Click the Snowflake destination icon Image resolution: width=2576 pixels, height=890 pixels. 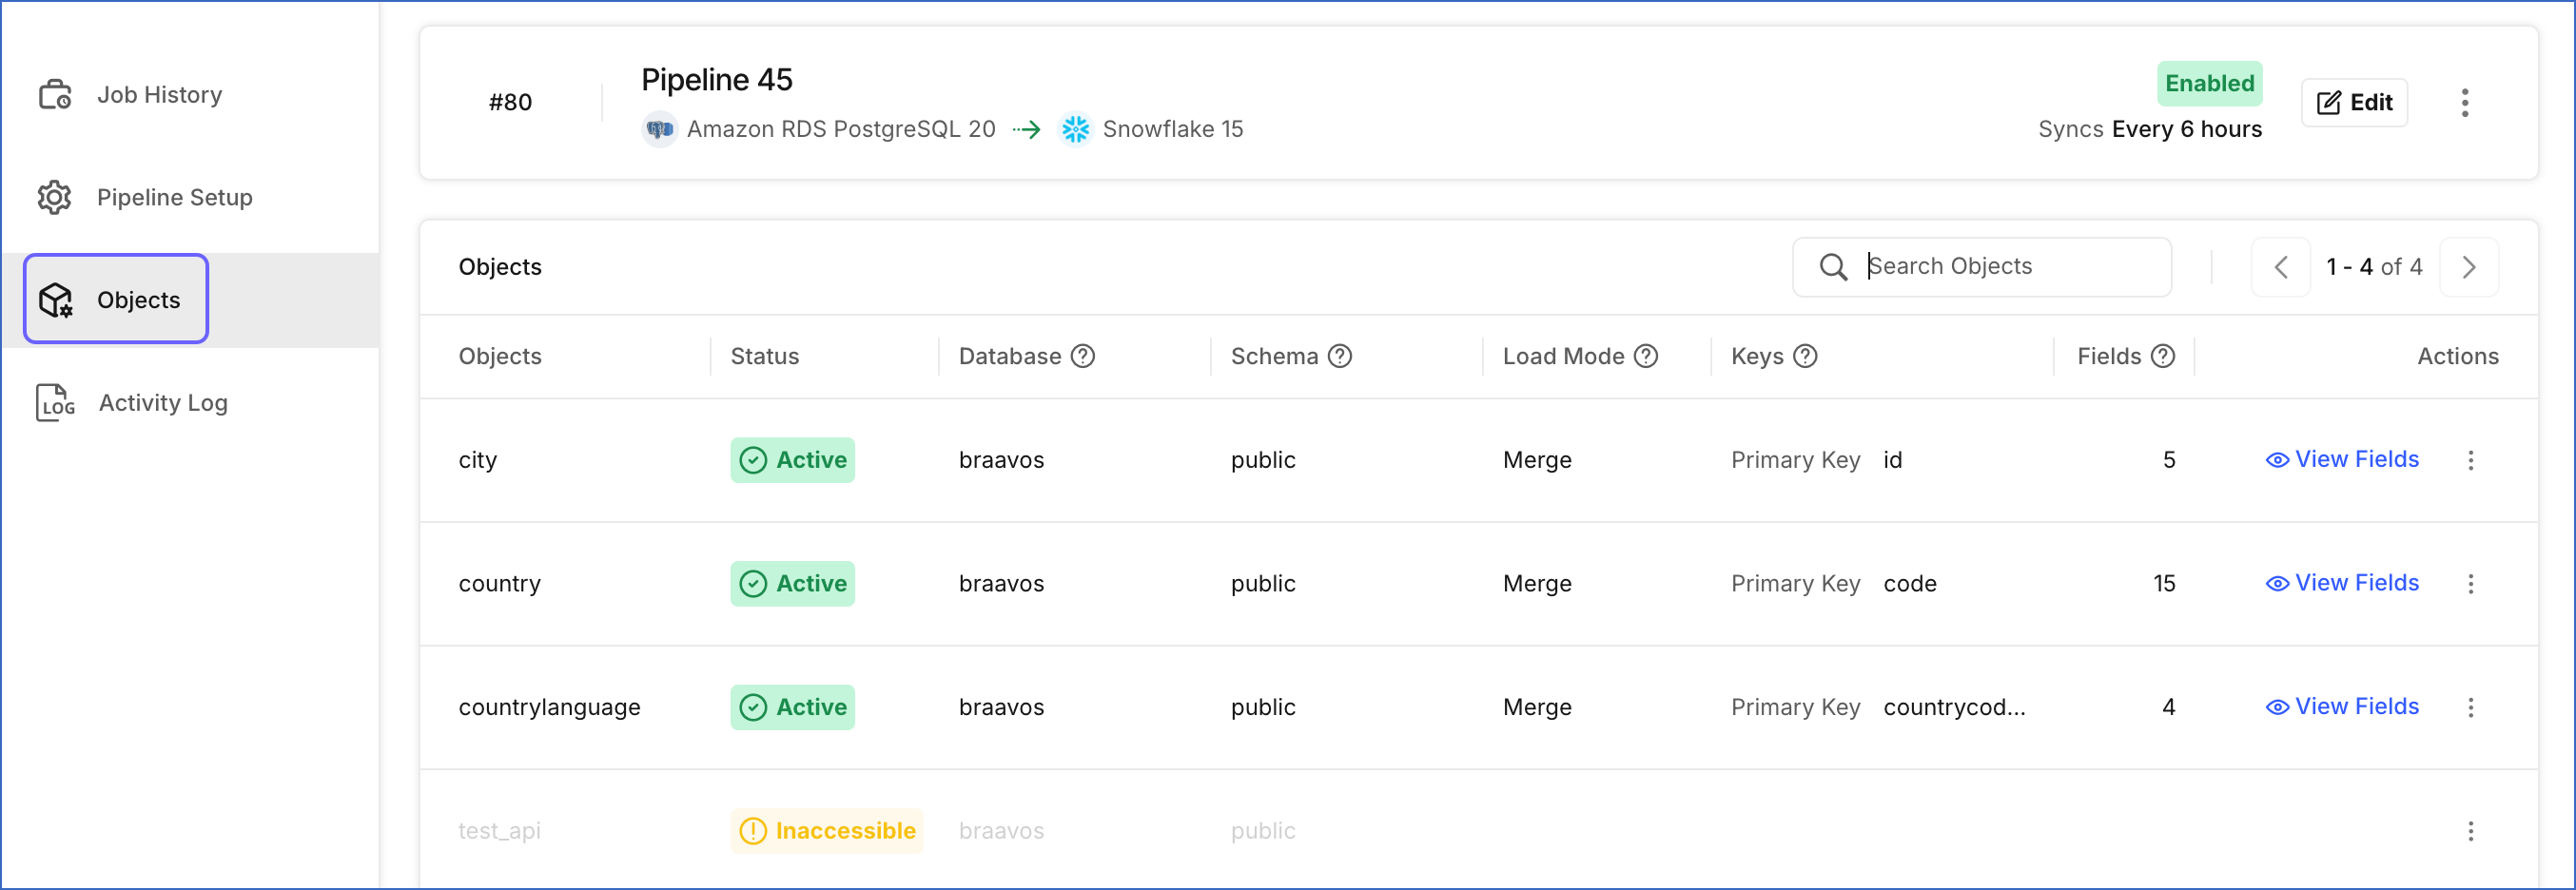[x=1076, y=130]
